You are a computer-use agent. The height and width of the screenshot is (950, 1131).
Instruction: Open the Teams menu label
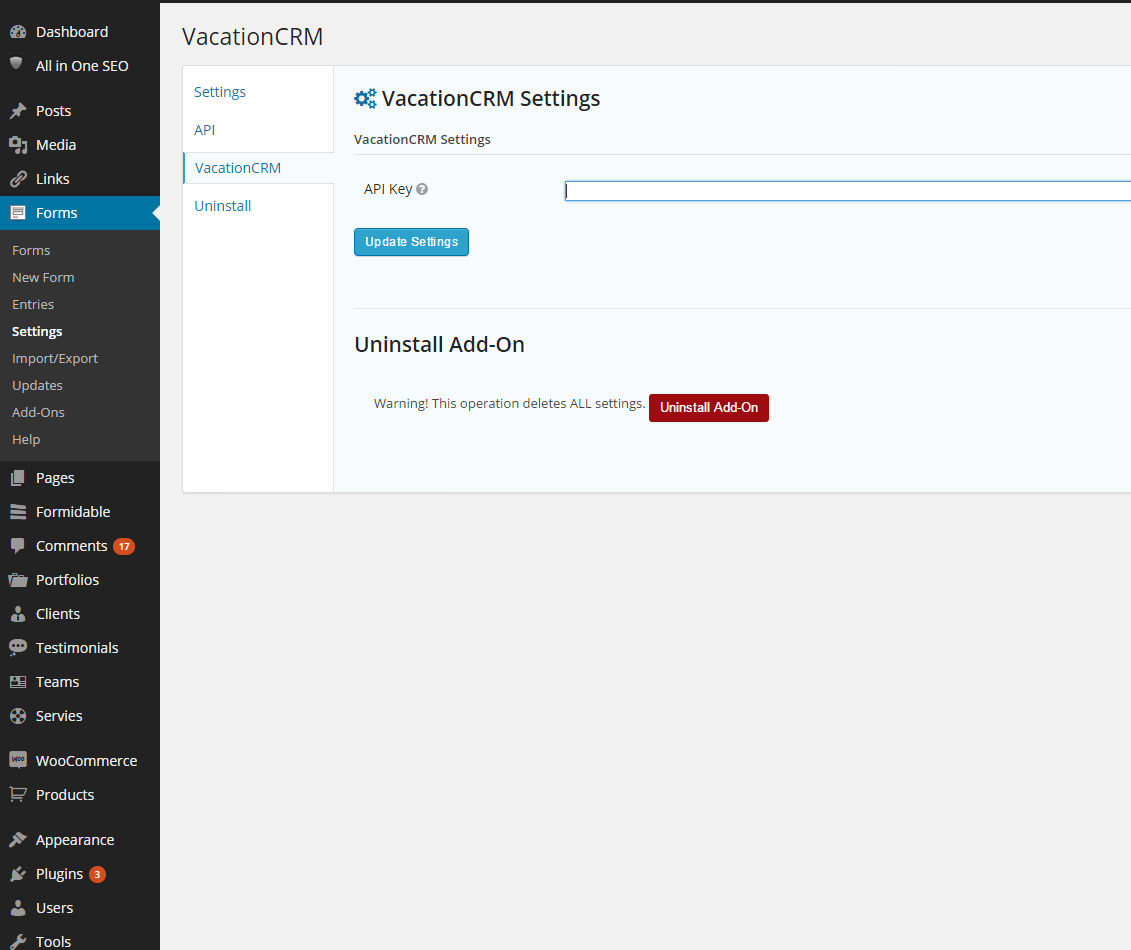(58, 682)
